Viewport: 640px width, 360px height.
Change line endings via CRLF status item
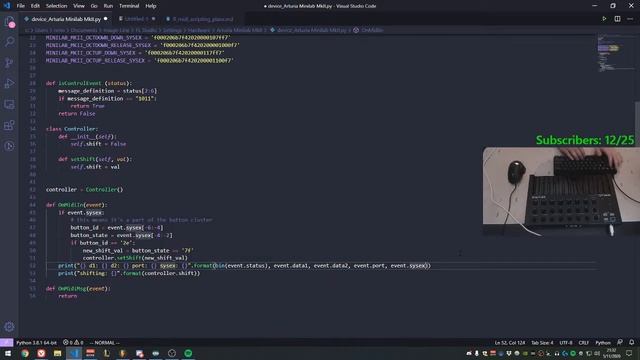pyautogui.click(x=584, y=342)
